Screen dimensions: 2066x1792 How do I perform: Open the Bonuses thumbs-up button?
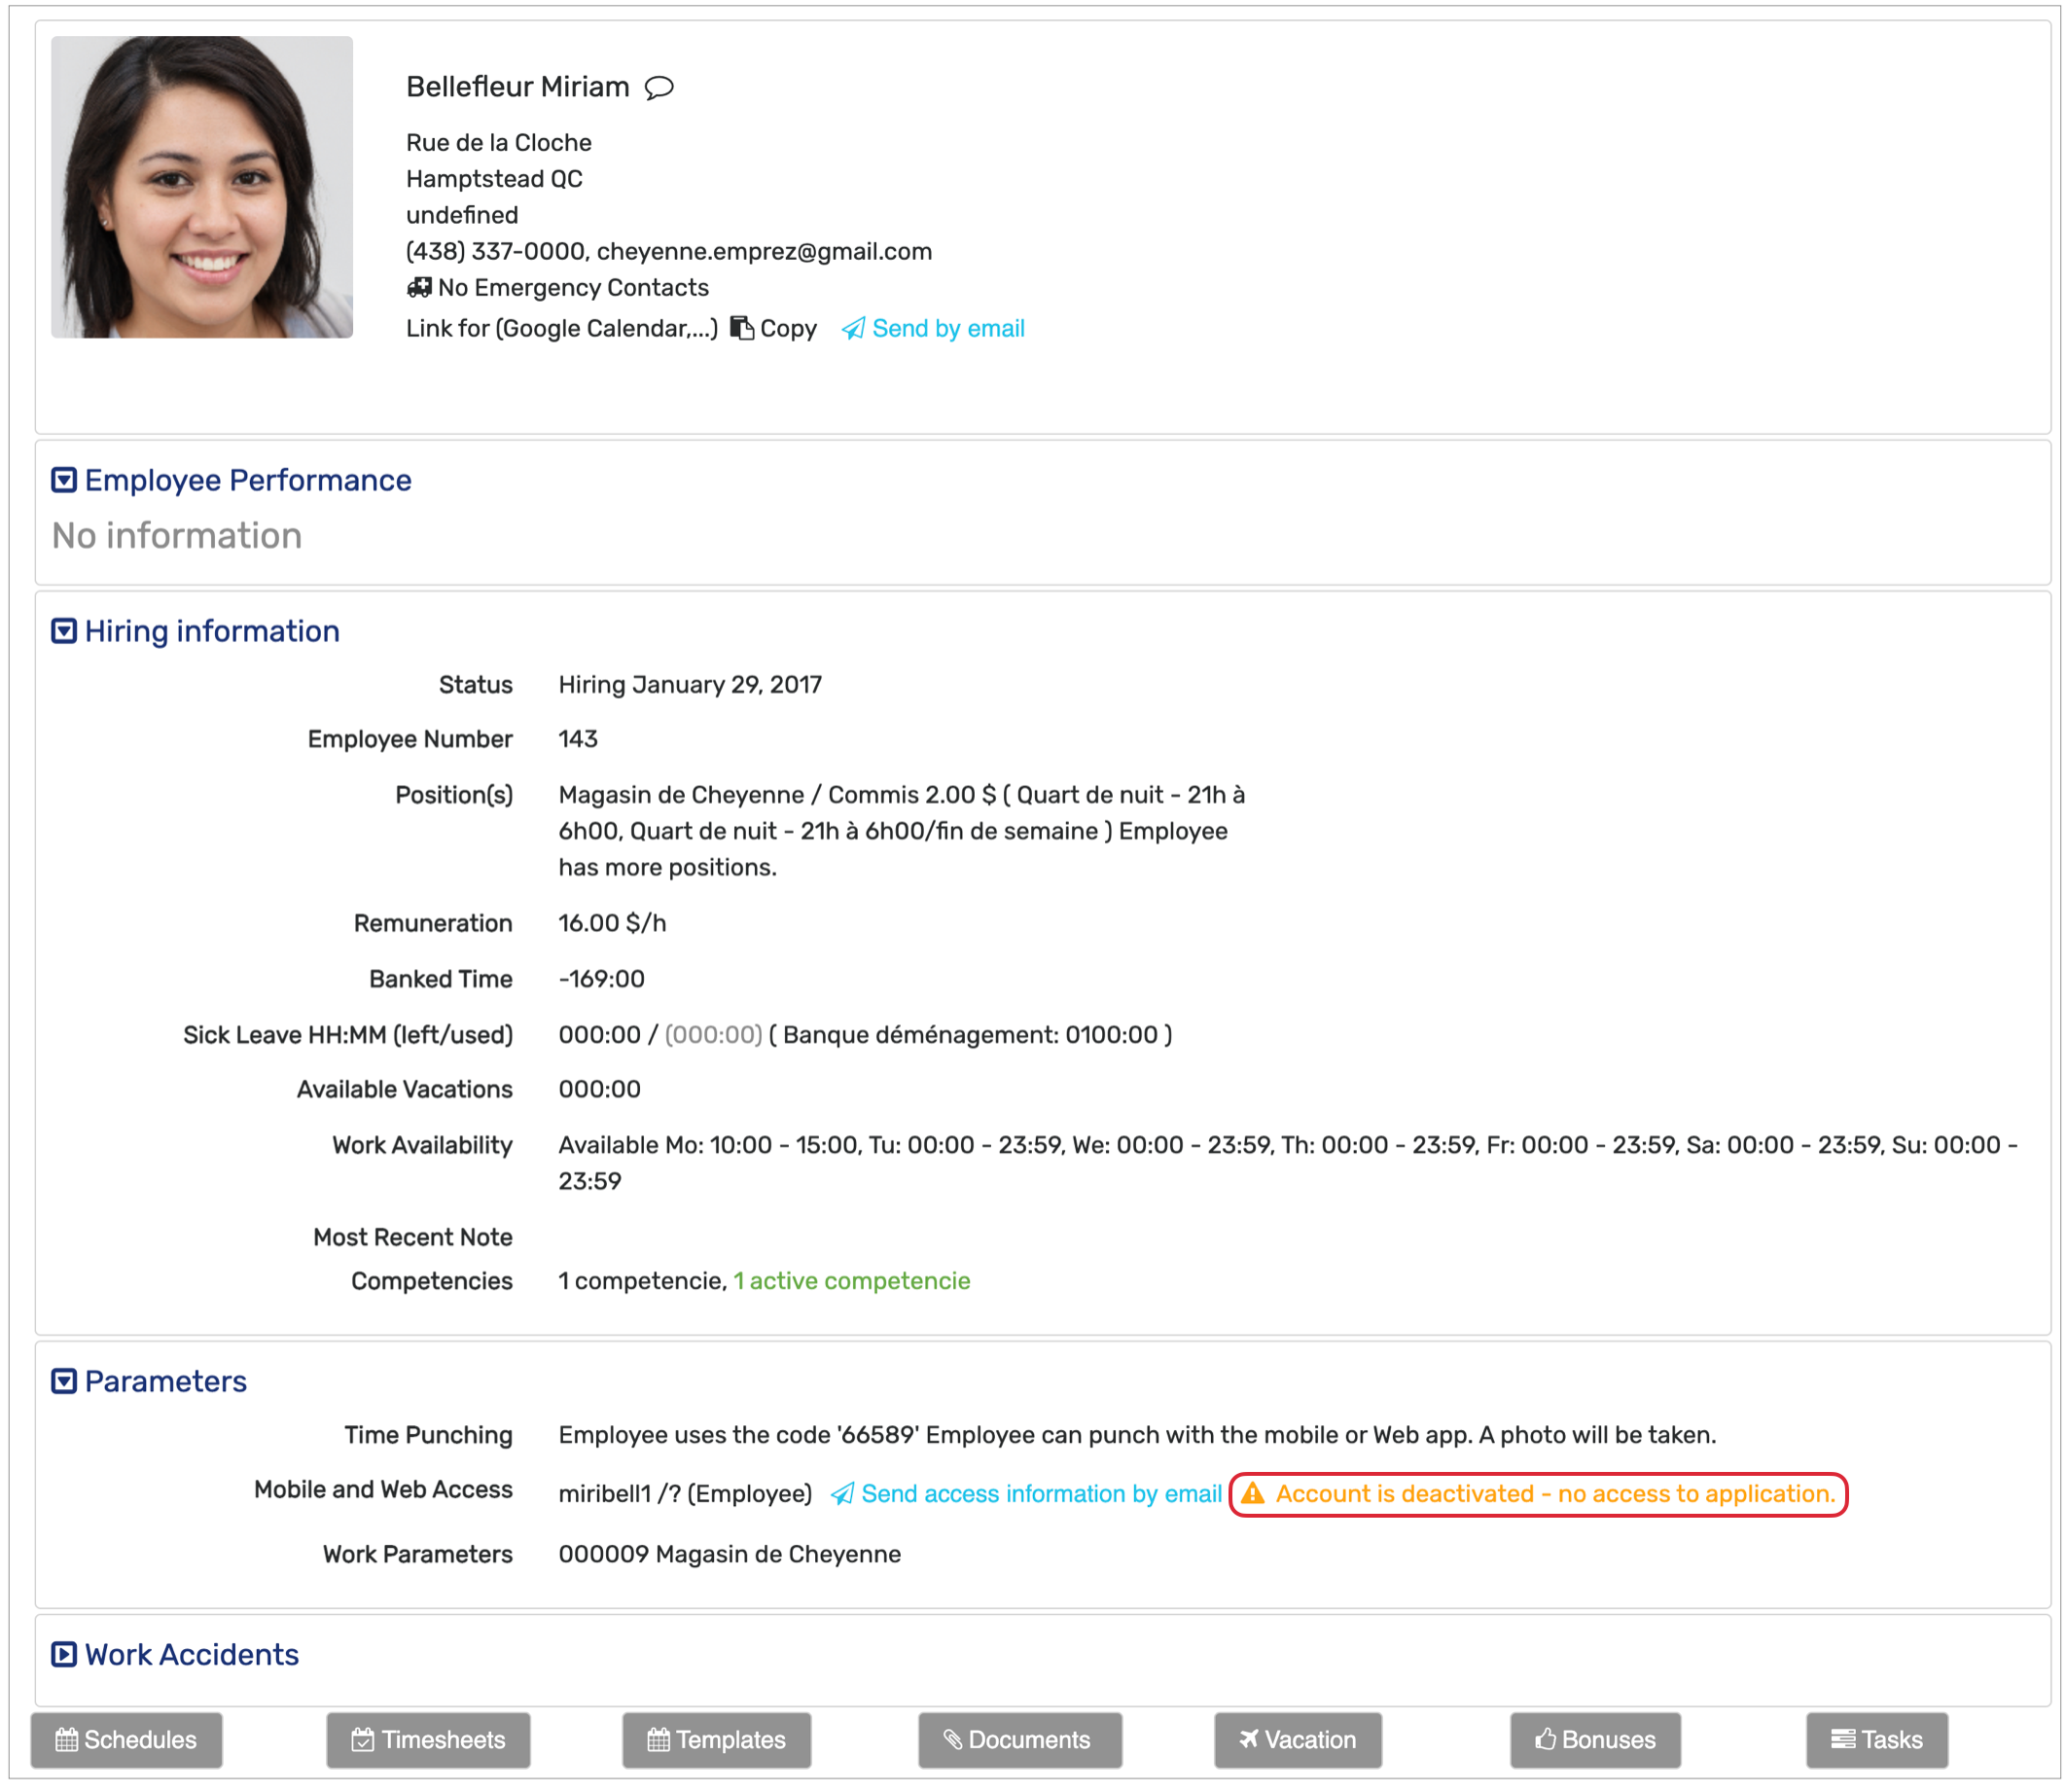[x=1594, y=1740]
